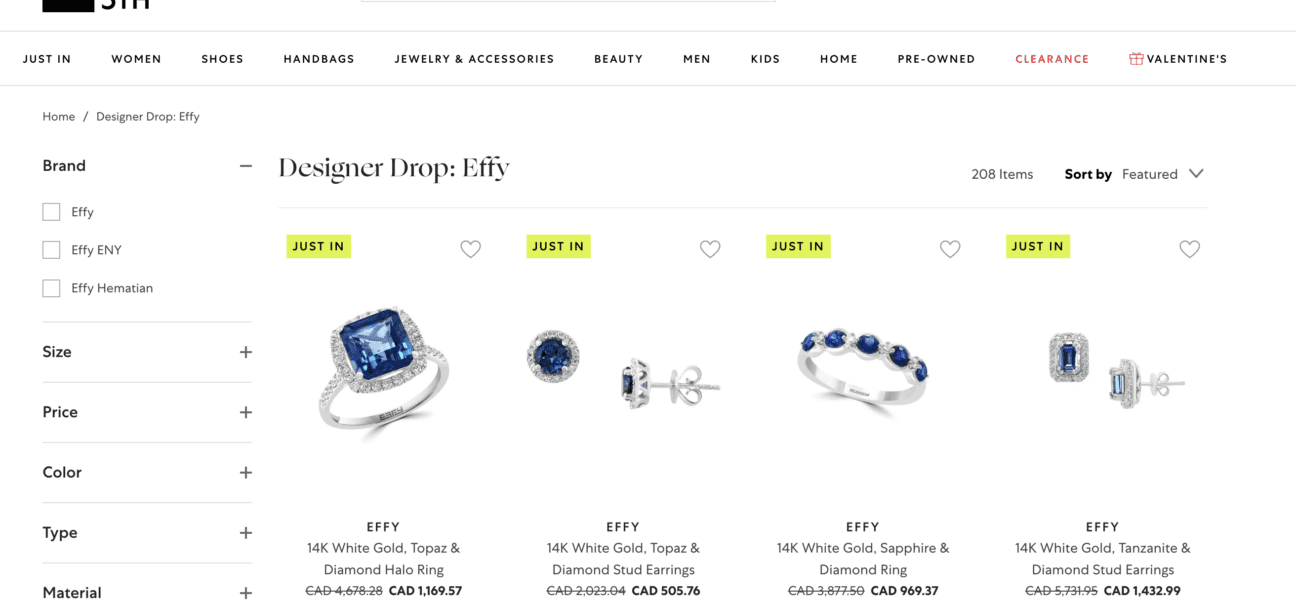The height and width of the screenshot is (600, 1296).
Task: Click the Saks logo at top left
Action: click(x=96, y=5)
